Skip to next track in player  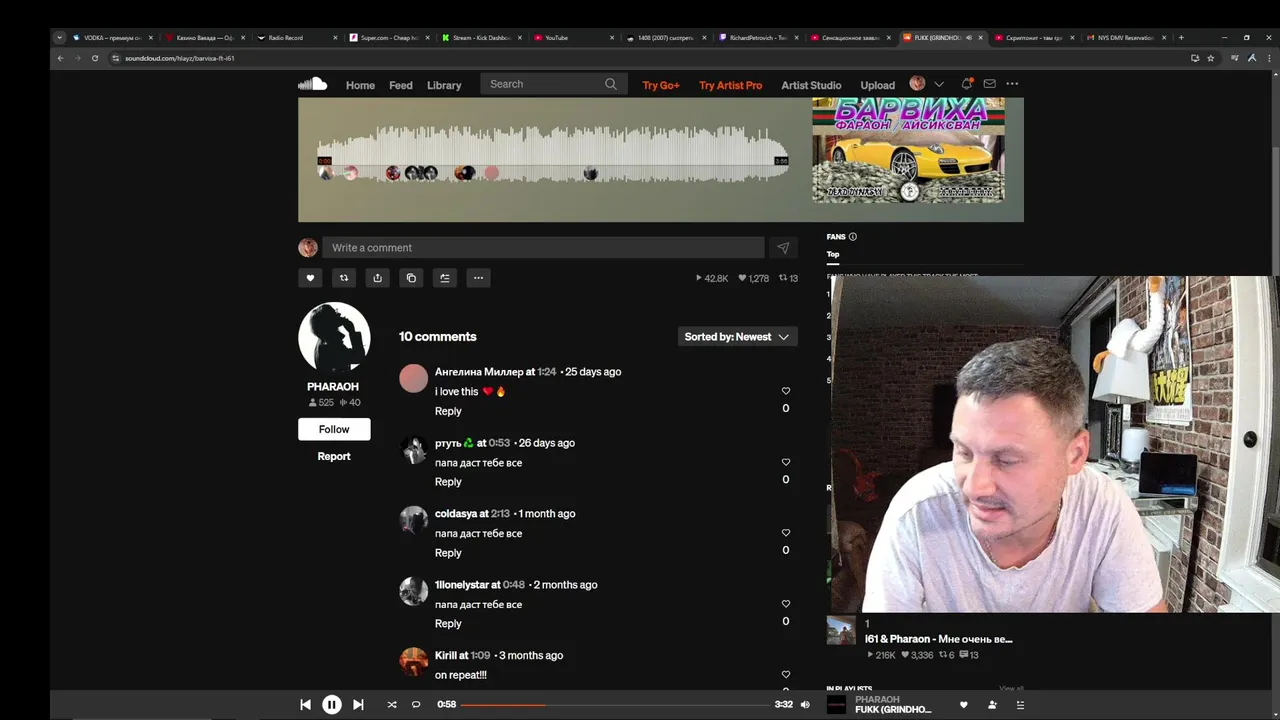[x=358, y=705]
